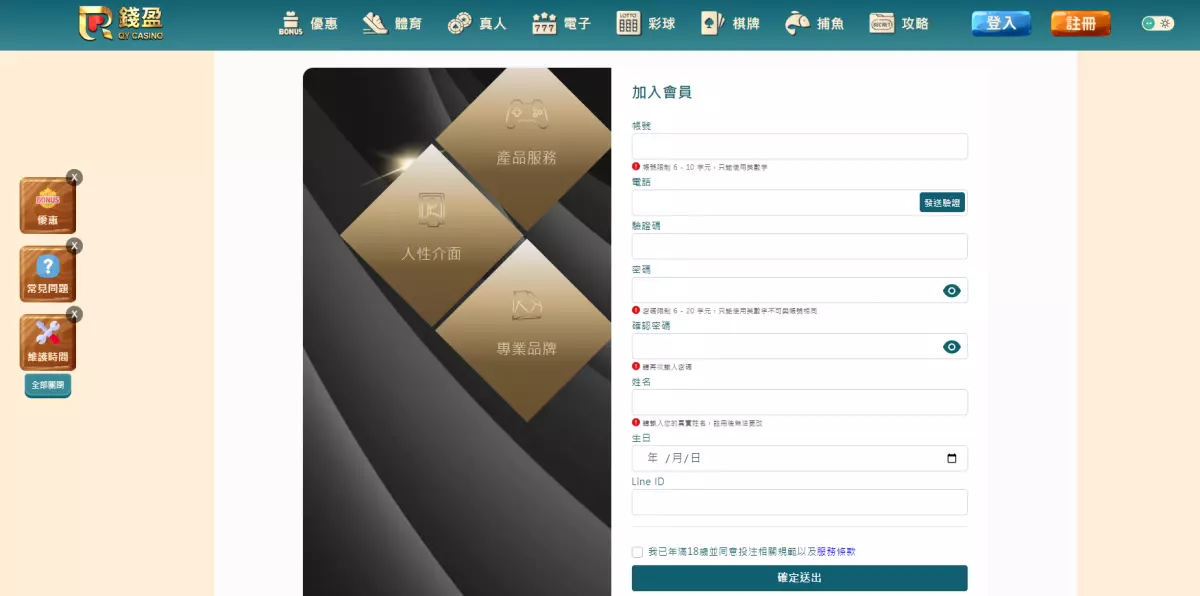Open the BONUS 優惠 floating sidebar badge

pos(47,204)
